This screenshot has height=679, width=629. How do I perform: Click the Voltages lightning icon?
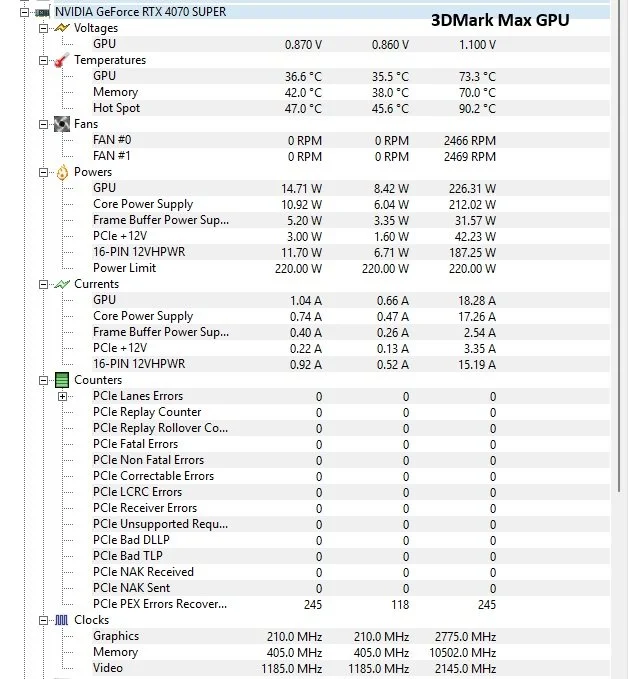click(62, 28)
